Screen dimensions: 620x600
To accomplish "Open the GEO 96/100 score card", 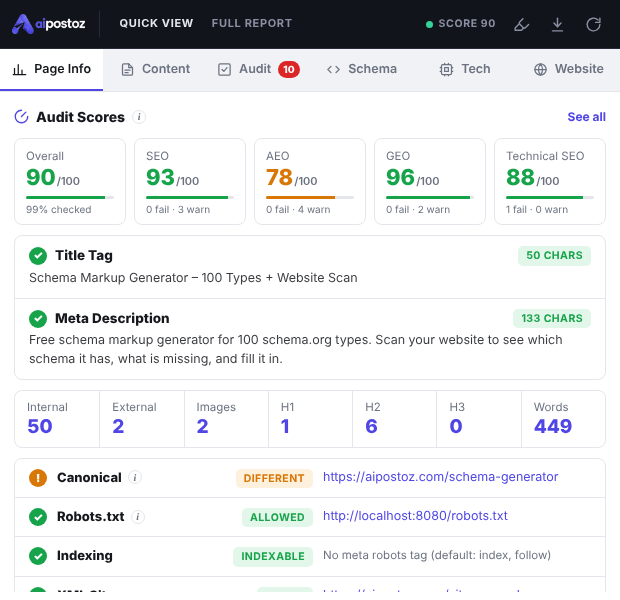I will [x=430, y=182].
